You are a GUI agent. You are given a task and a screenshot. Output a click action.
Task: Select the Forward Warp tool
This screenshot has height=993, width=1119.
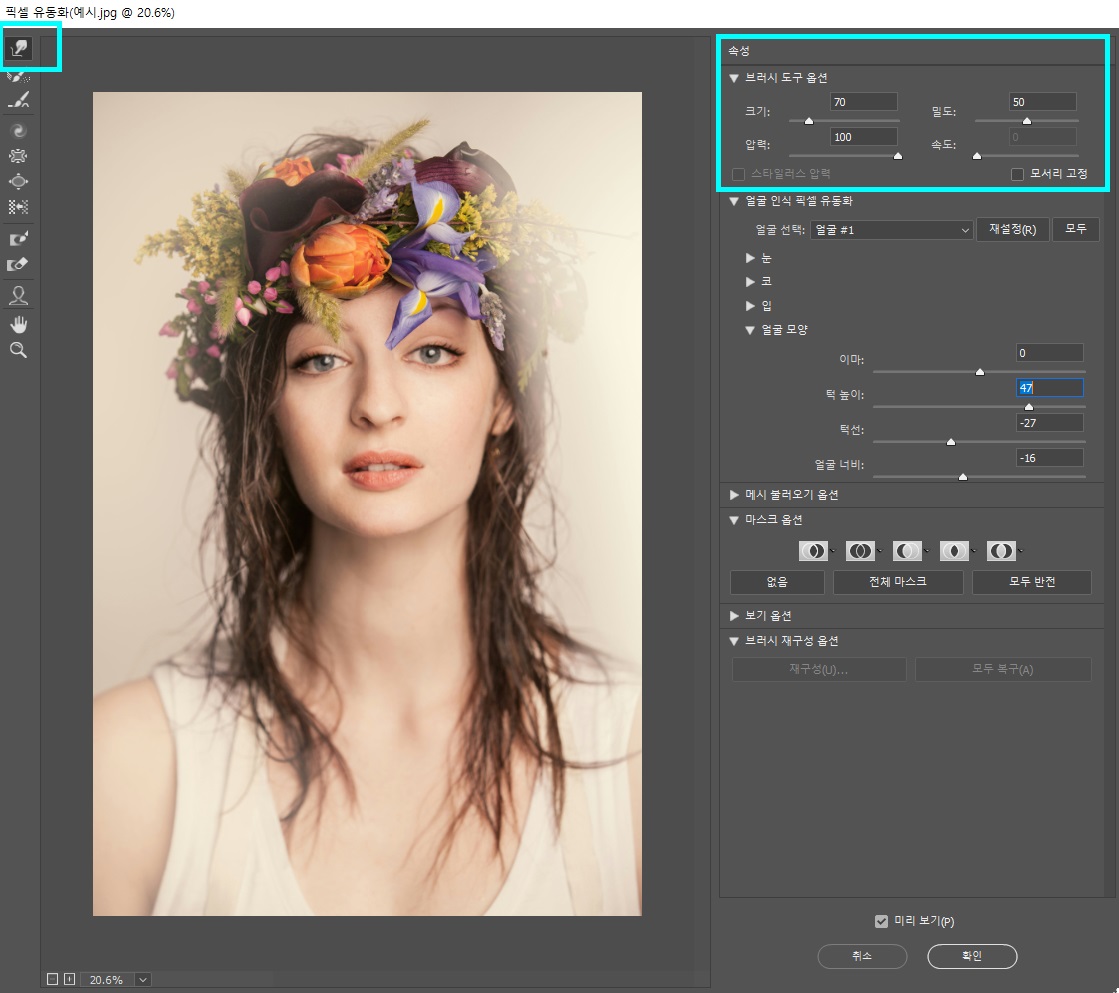coord(19,48)
